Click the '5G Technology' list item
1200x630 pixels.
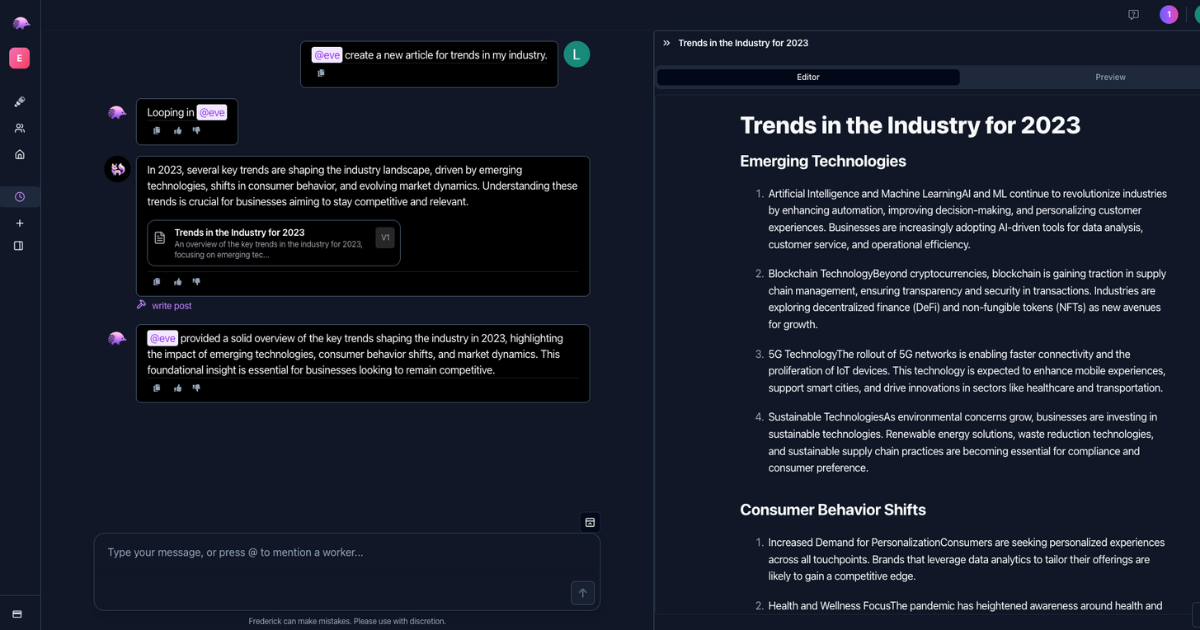click(x=968, y=371)
